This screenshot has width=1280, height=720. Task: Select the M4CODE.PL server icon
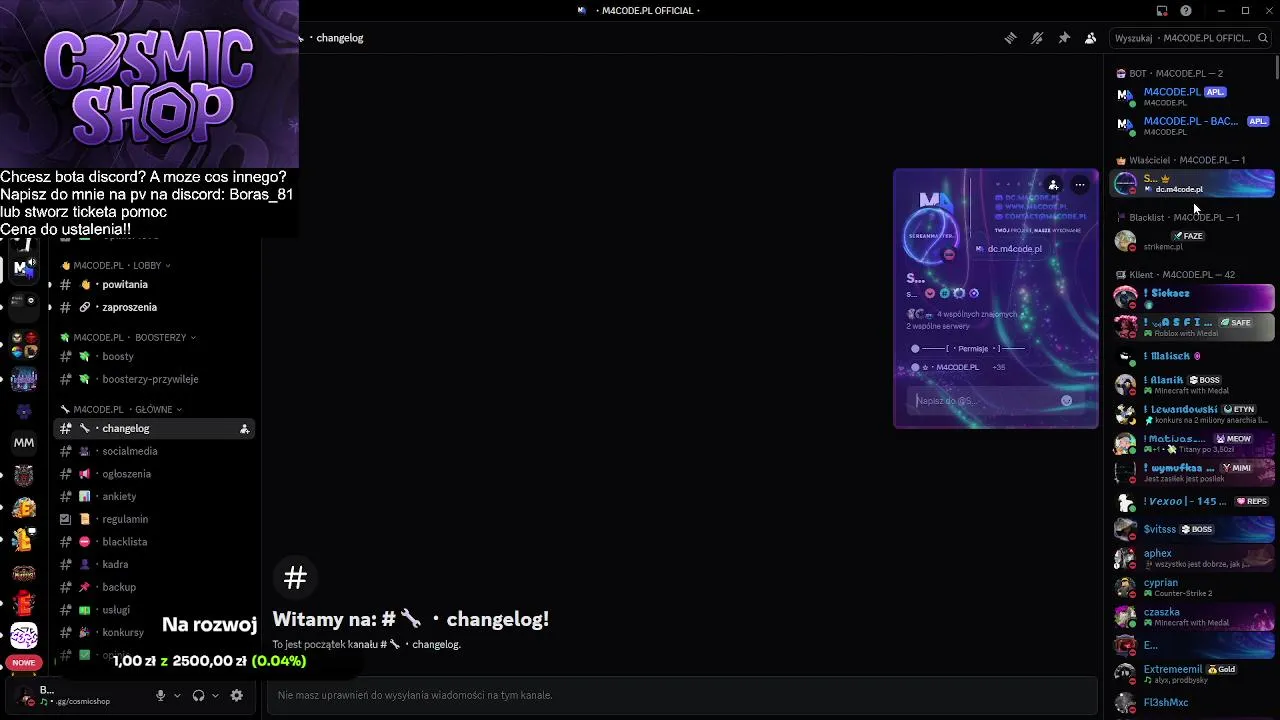coord(24,268)
